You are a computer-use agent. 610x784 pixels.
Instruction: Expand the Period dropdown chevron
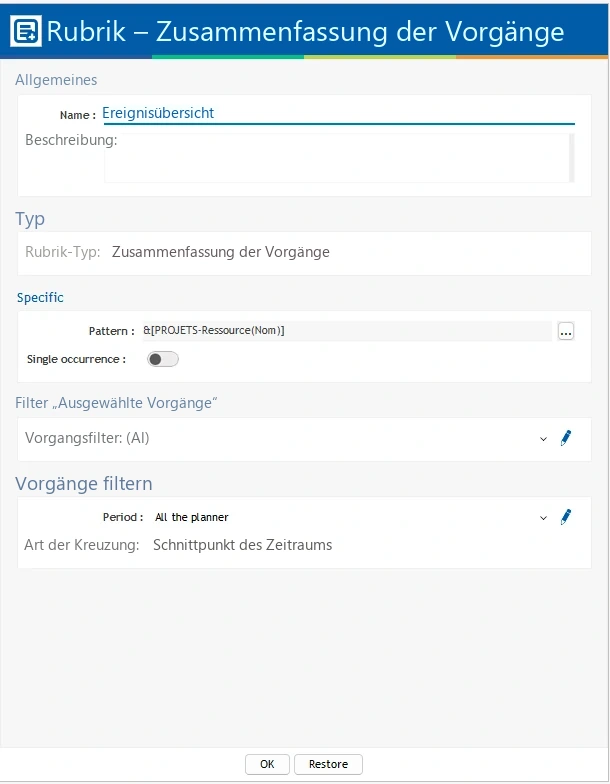(543, 518)
